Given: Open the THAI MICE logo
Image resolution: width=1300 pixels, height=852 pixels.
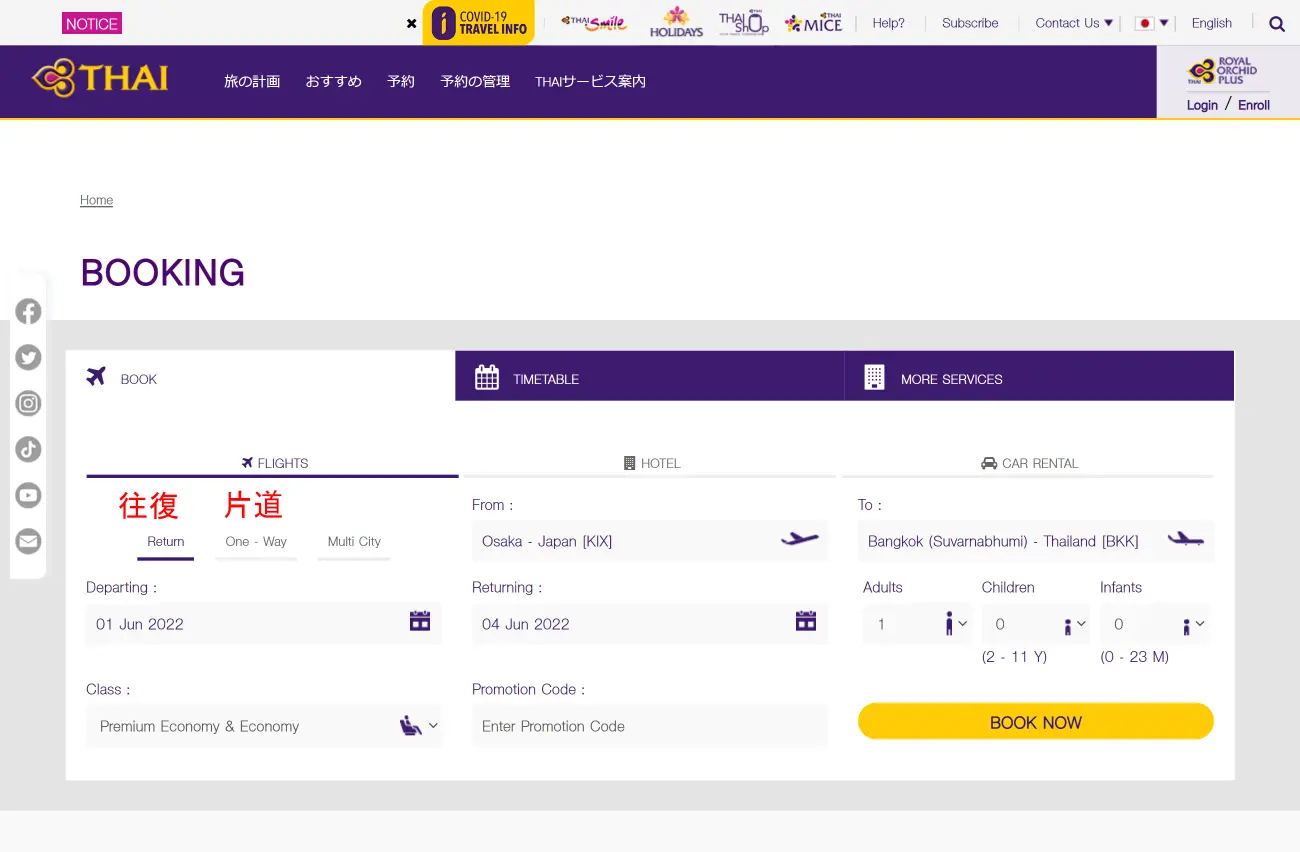Looking at the screenshot, I should point(813,22).
